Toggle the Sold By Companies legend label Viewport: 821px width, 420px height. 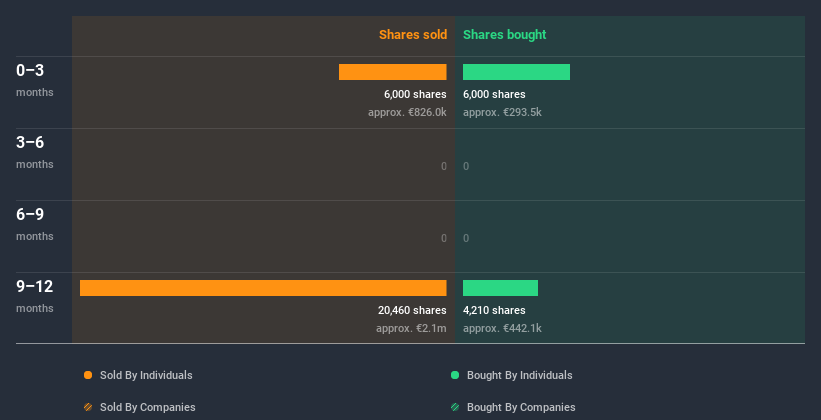(x=148, y=407)
